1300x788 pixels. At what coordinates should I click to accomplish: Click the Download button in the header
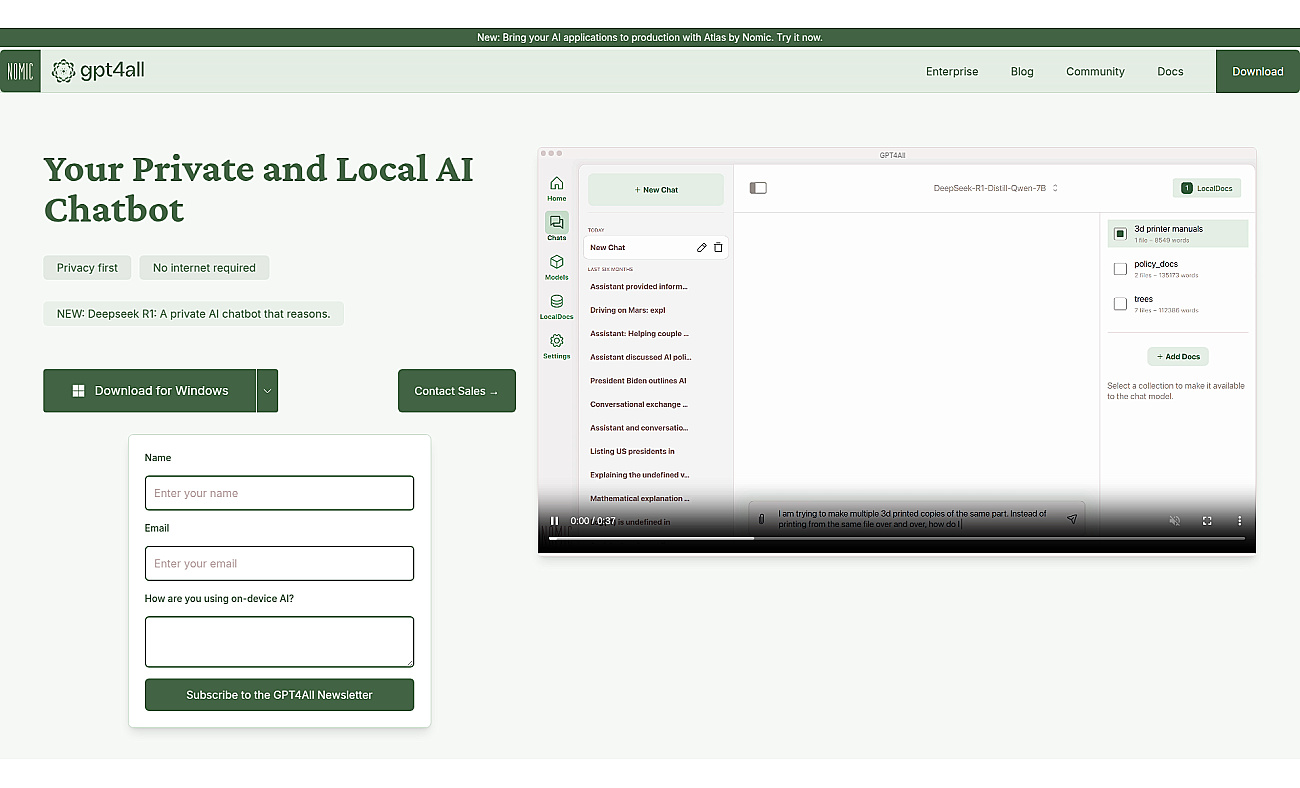tap(1258, 71)
